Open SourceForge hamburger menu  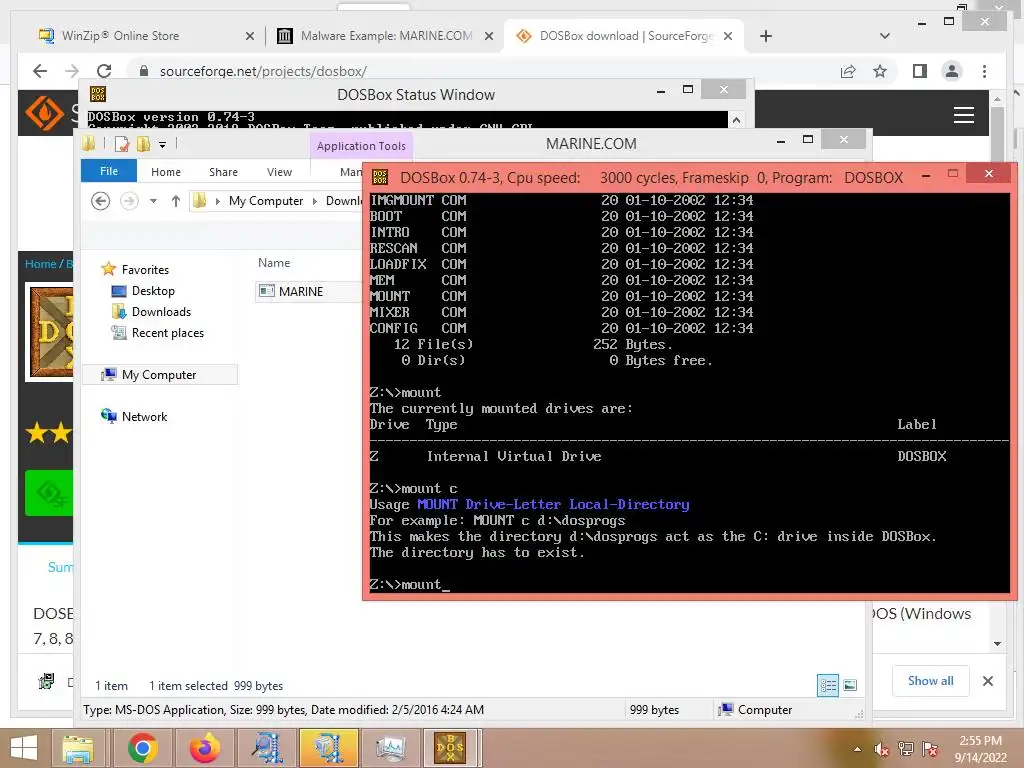pos(963,115)
